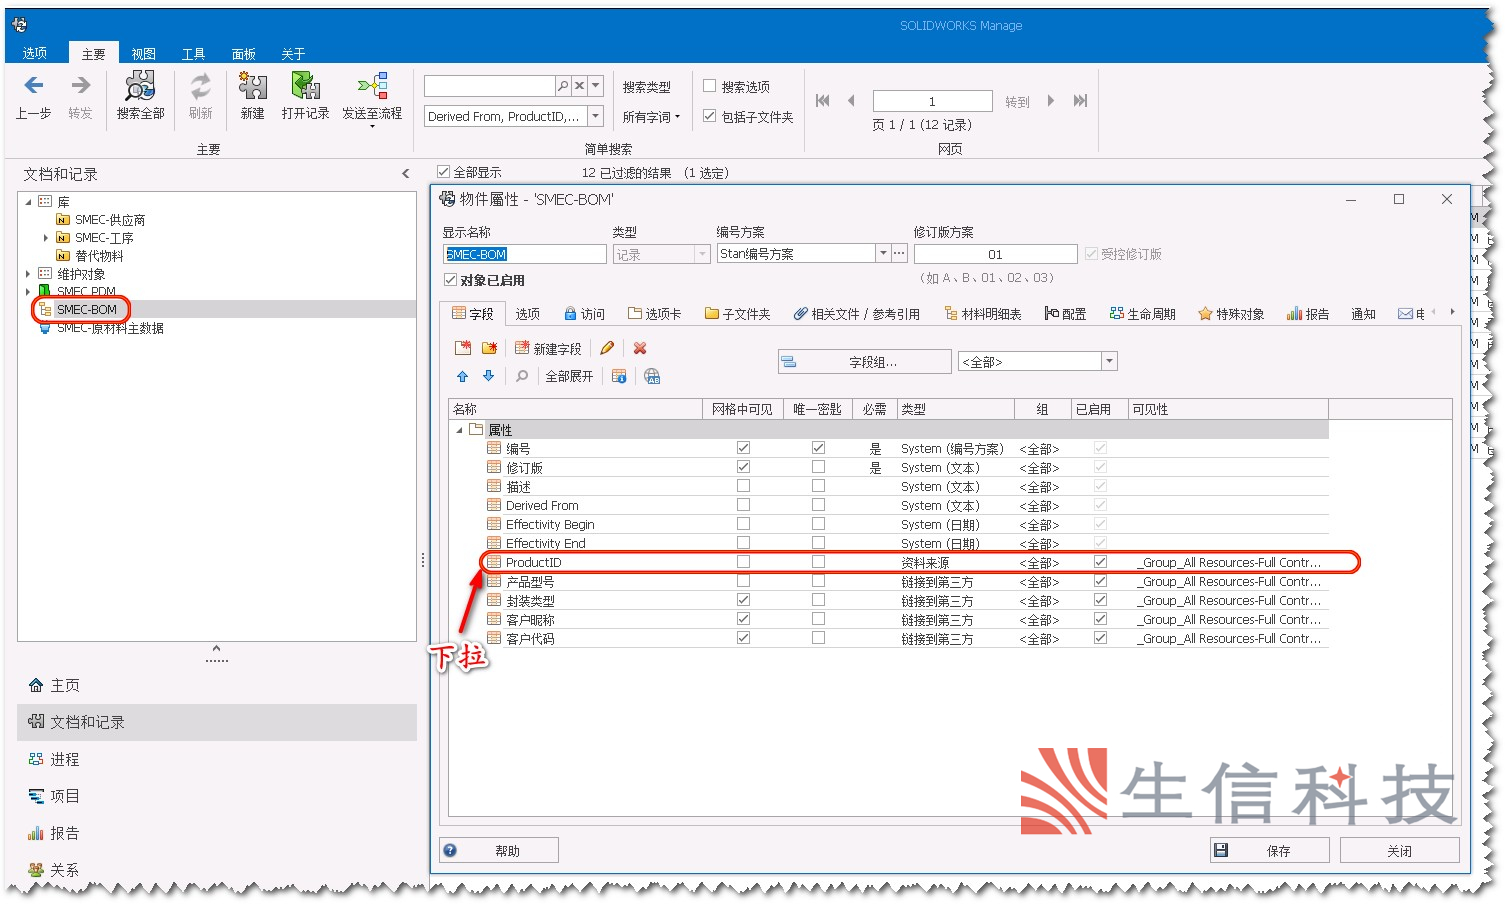This screenshot has width=1505, height=904.
Task: Collapse the 属性 group in the field grid
Action: pos(459,430)
